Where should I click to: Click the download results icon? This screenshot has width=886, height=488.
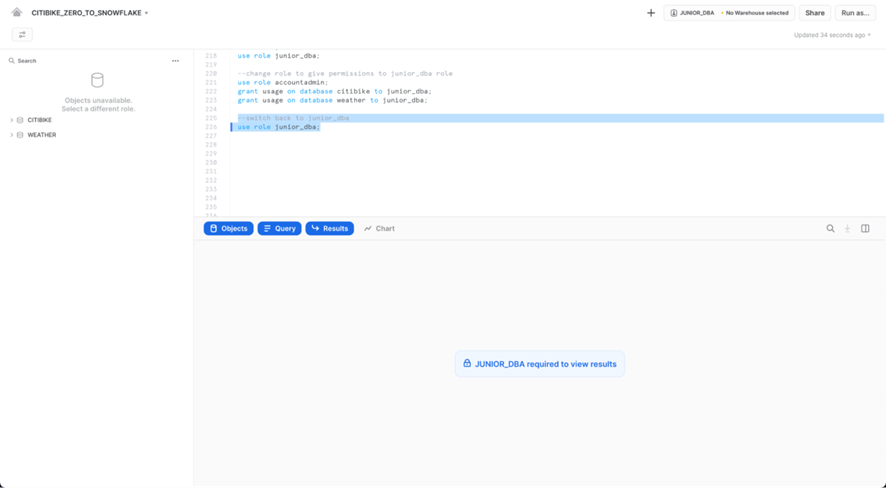coord(847,229)
